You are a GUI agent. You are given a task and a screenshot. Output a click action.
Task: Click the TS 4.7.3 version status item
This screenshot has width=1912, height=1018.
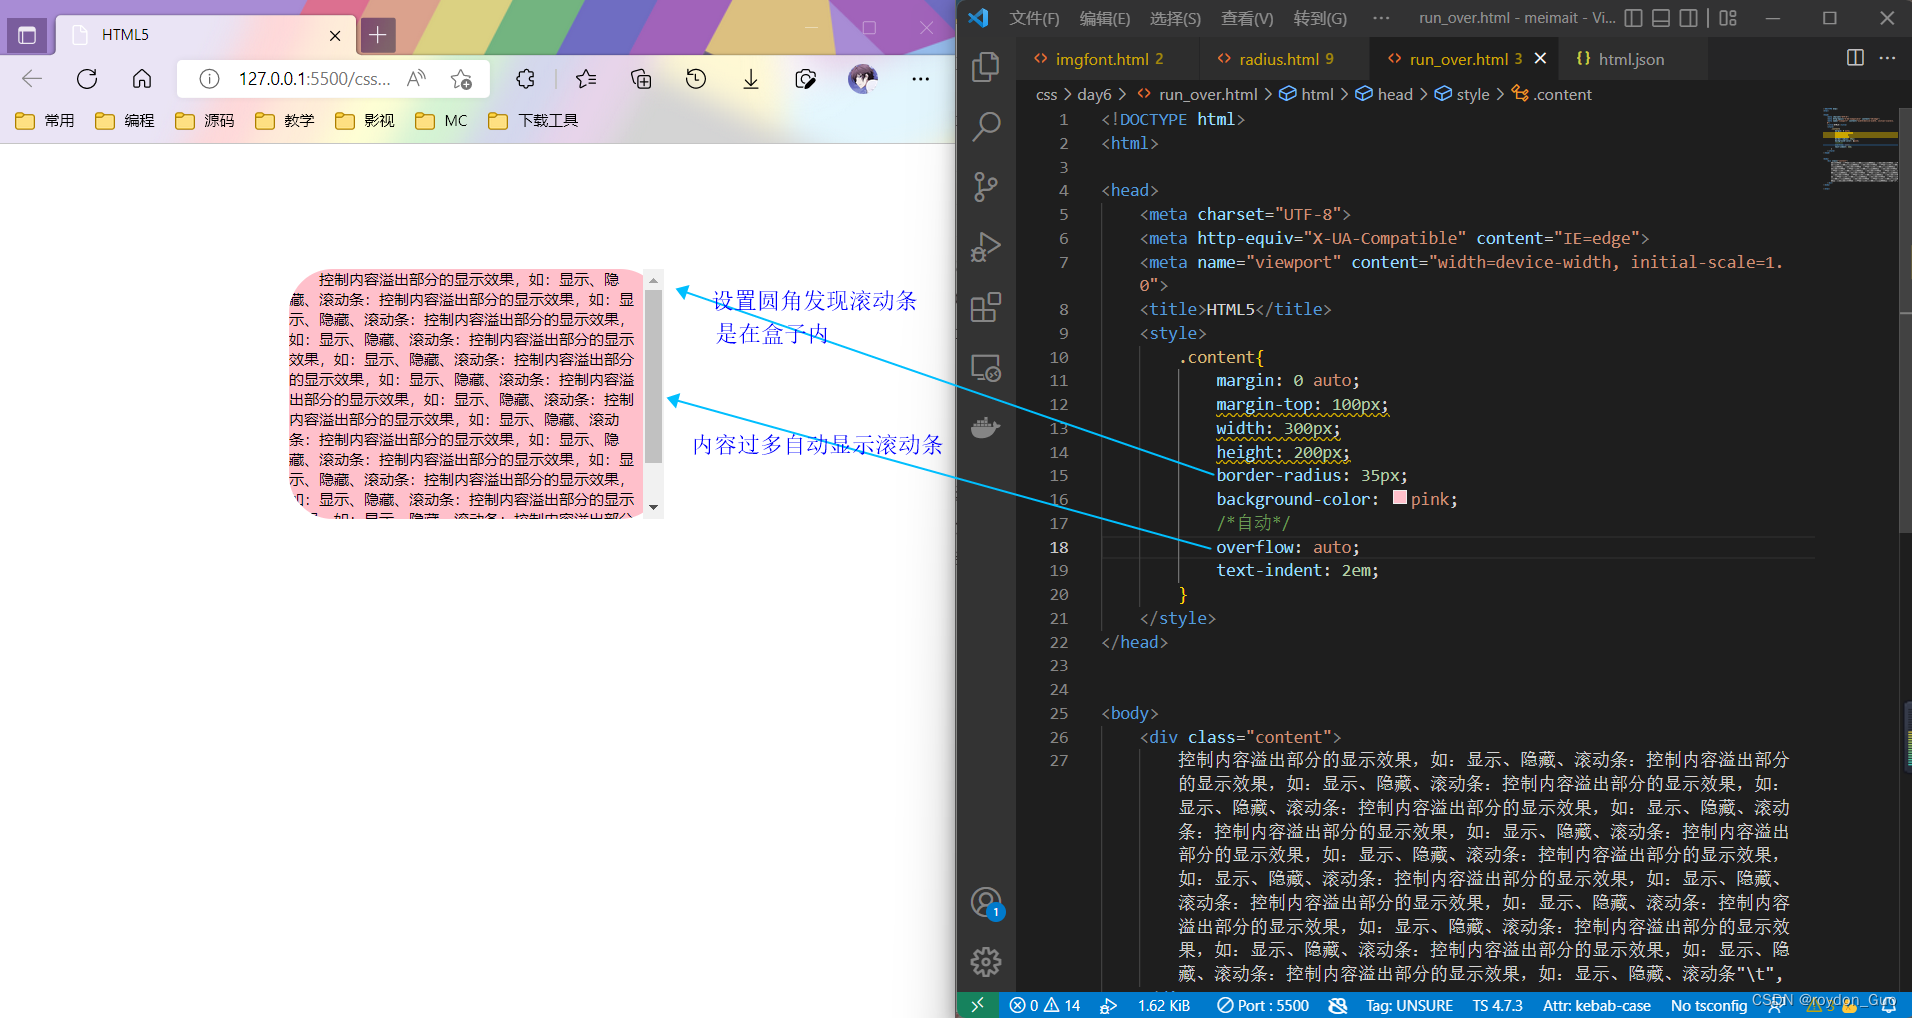point(1497,1005)
